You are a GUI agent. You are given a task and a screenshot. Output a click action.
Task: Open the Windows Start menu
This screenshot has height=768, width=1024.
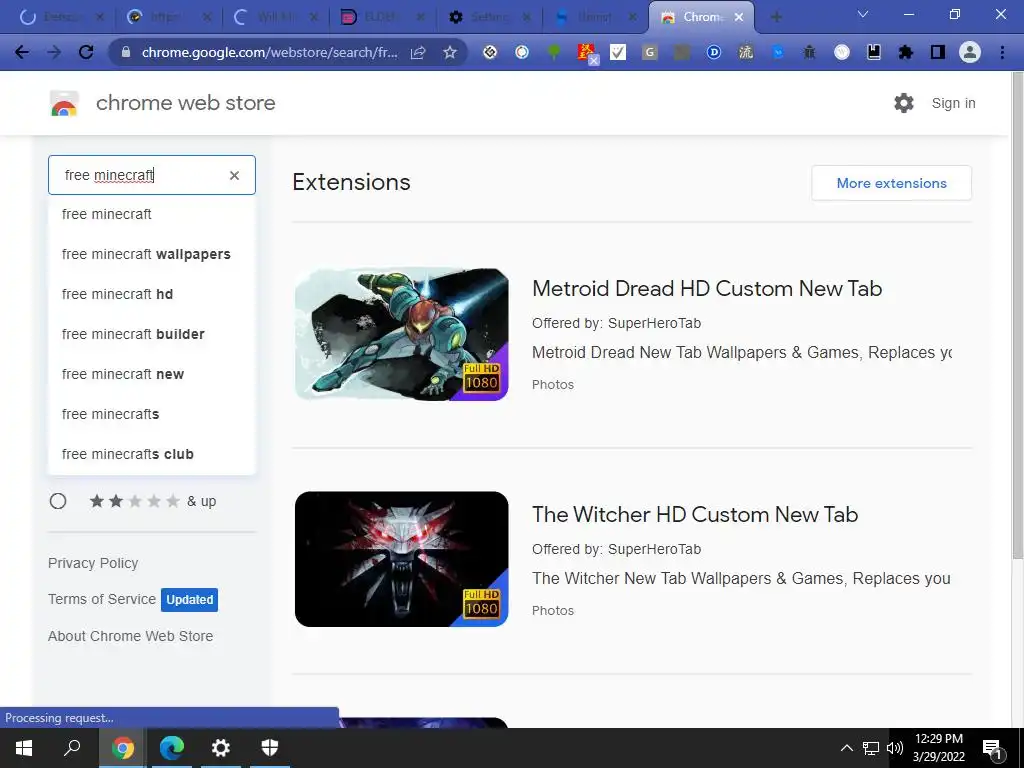[x=24, y=748]
